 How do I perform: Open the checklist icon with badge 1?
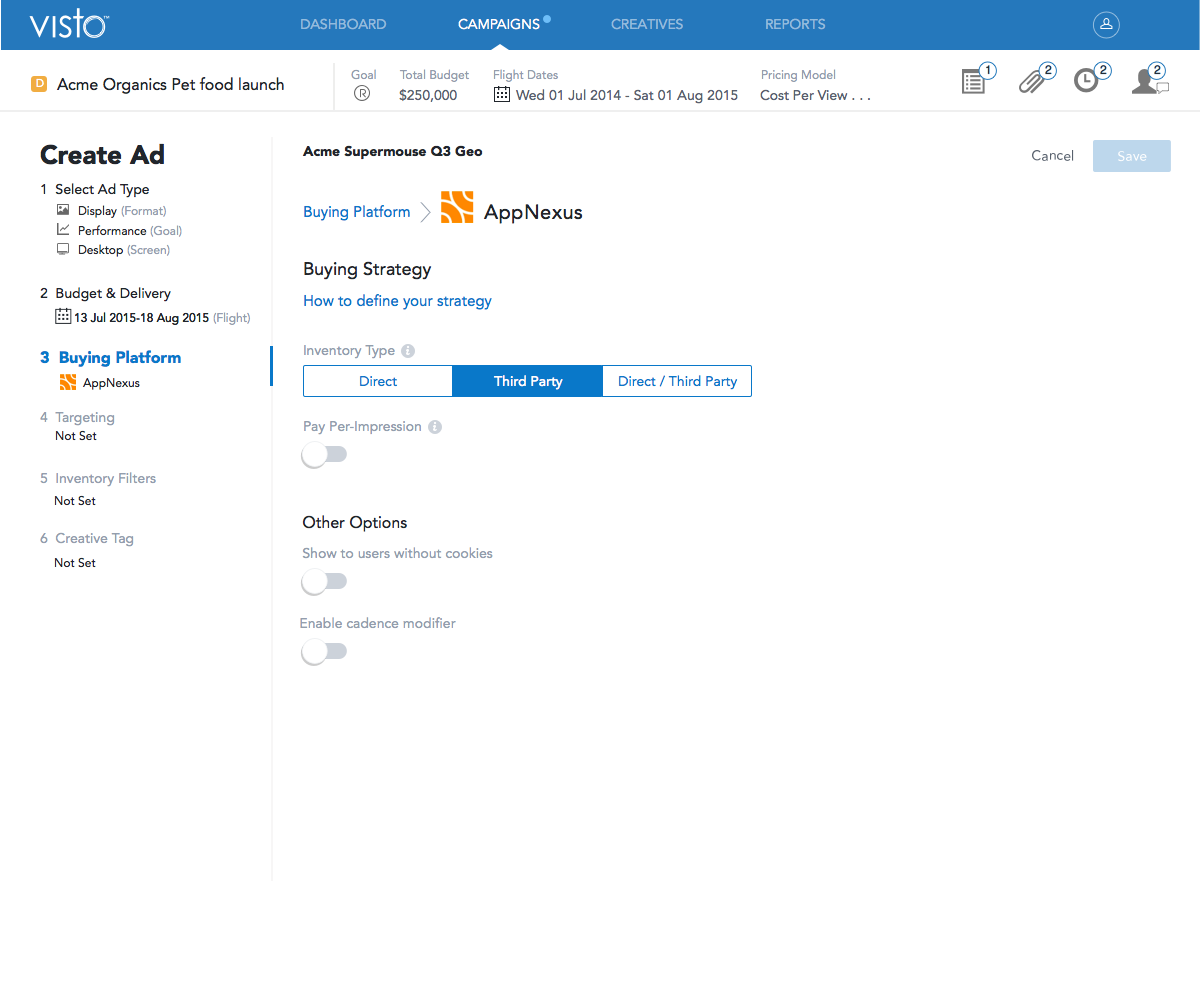click(973, 81)
